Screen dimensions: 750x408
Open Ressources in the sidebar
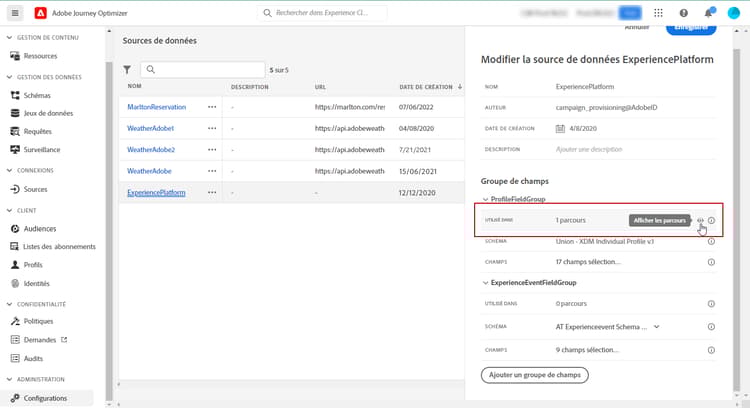pos(40,56)
